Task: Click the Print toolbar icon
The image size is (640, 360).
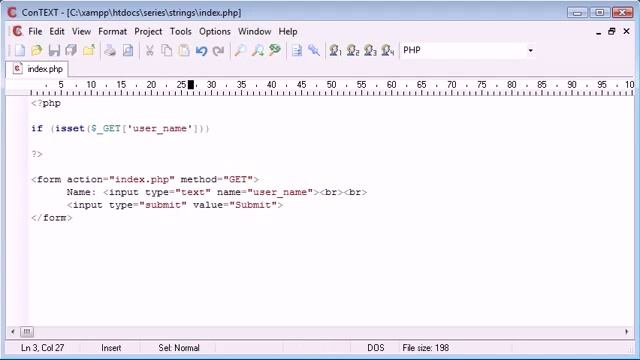Action: pyautogui.click(x=110, y=50)
